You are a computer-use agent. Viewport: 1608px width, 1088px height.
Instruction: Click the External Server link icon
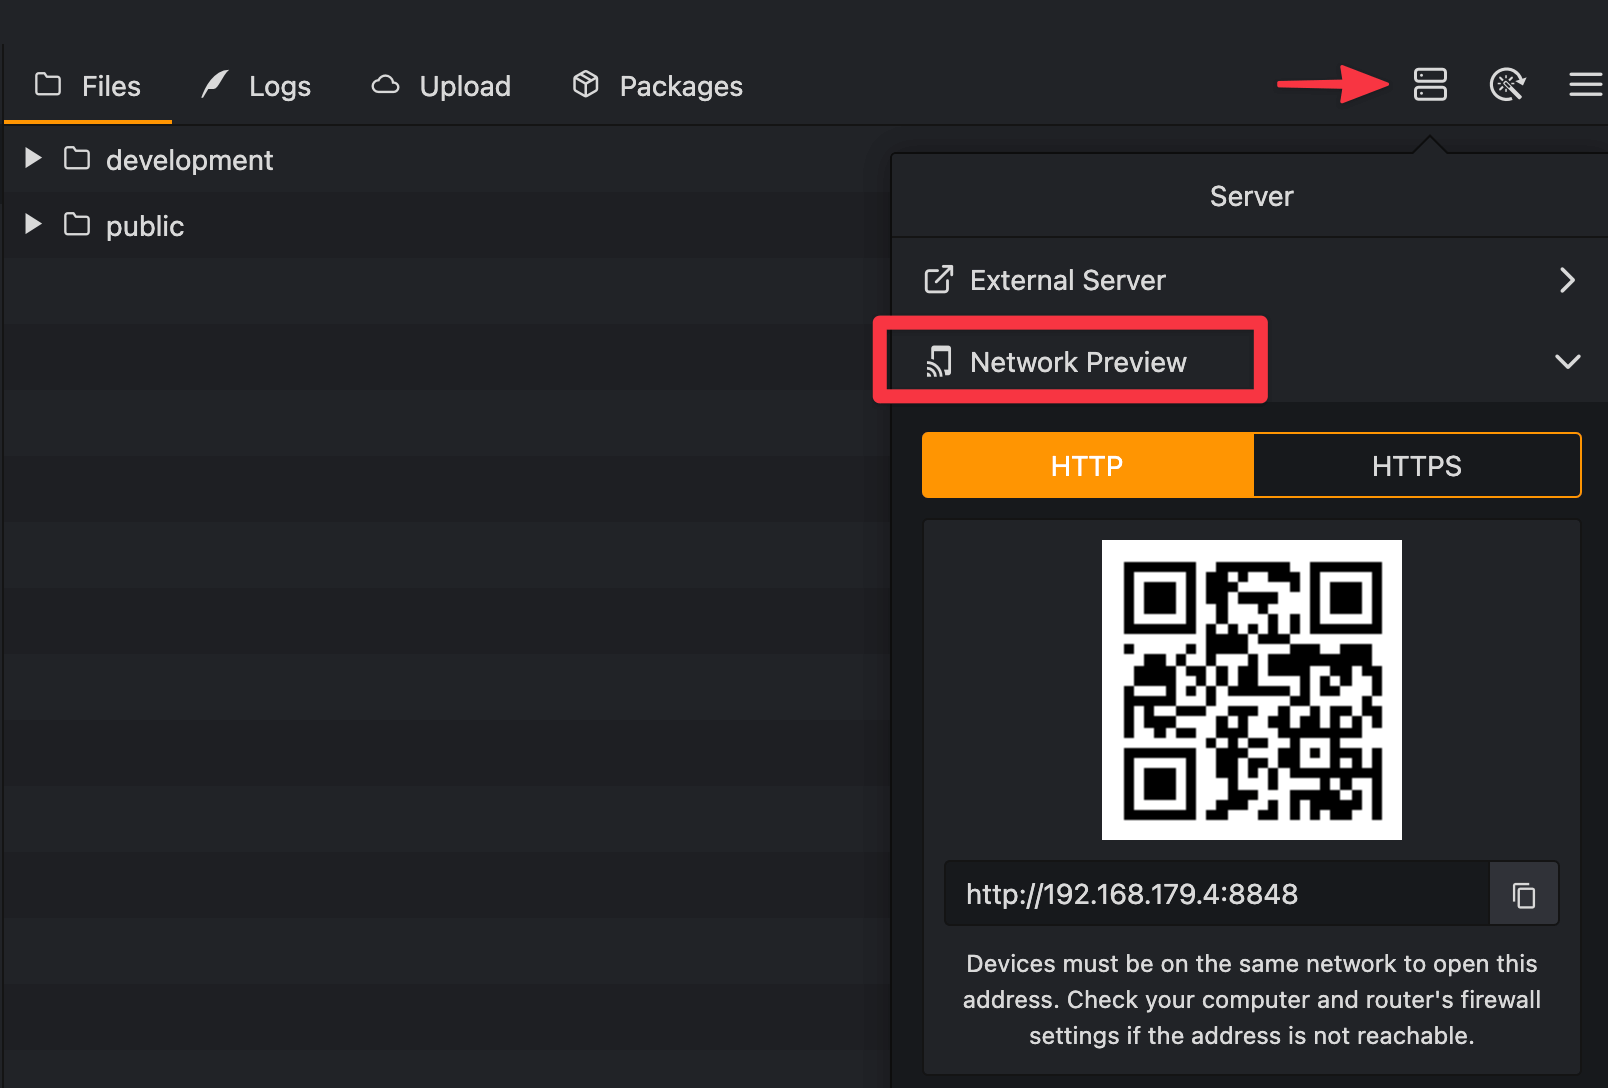point(938,280)
